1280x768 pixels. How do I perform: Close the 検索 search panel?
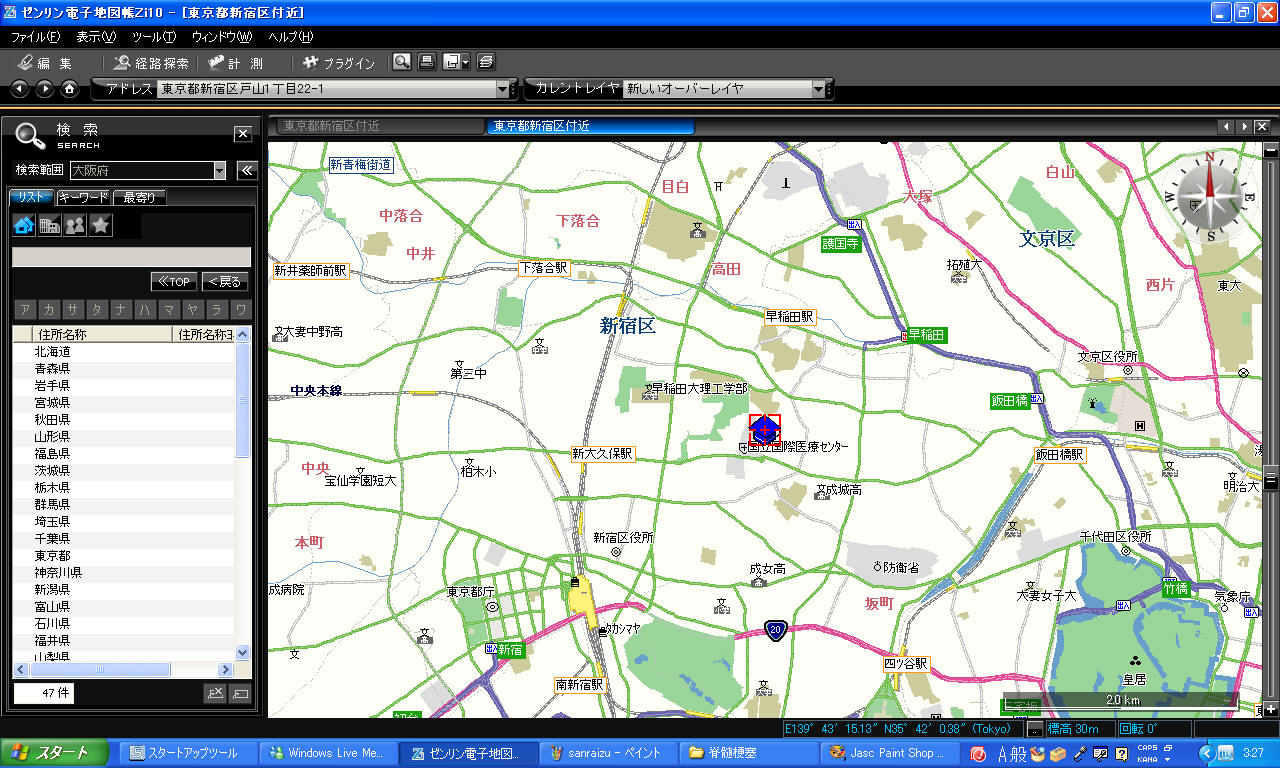243,134
